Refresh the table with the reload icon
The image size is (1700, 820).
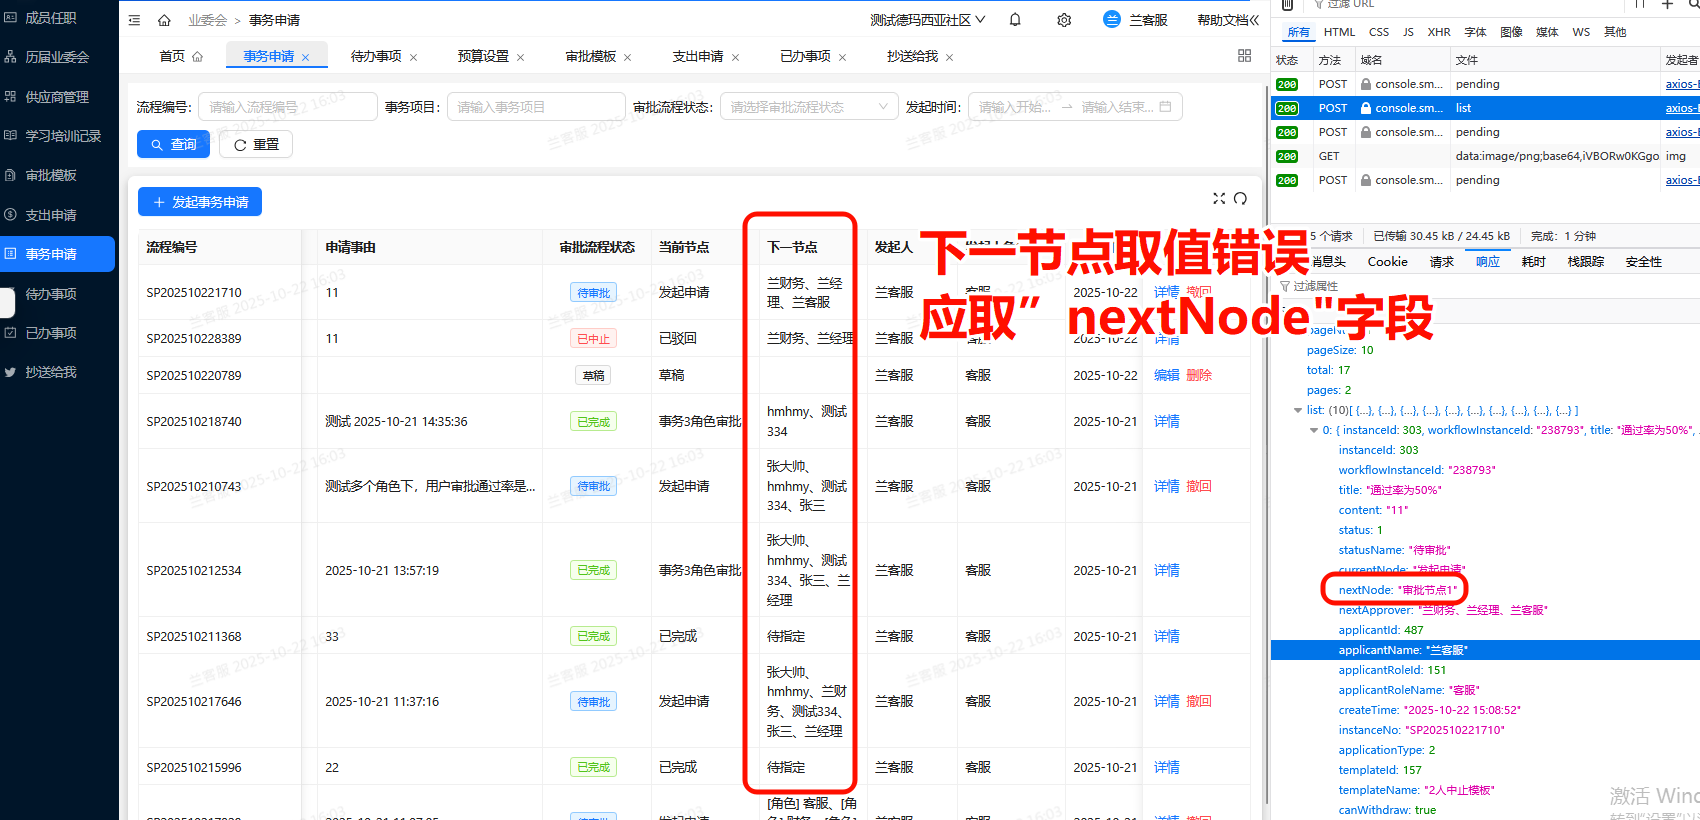(1240, 199)
